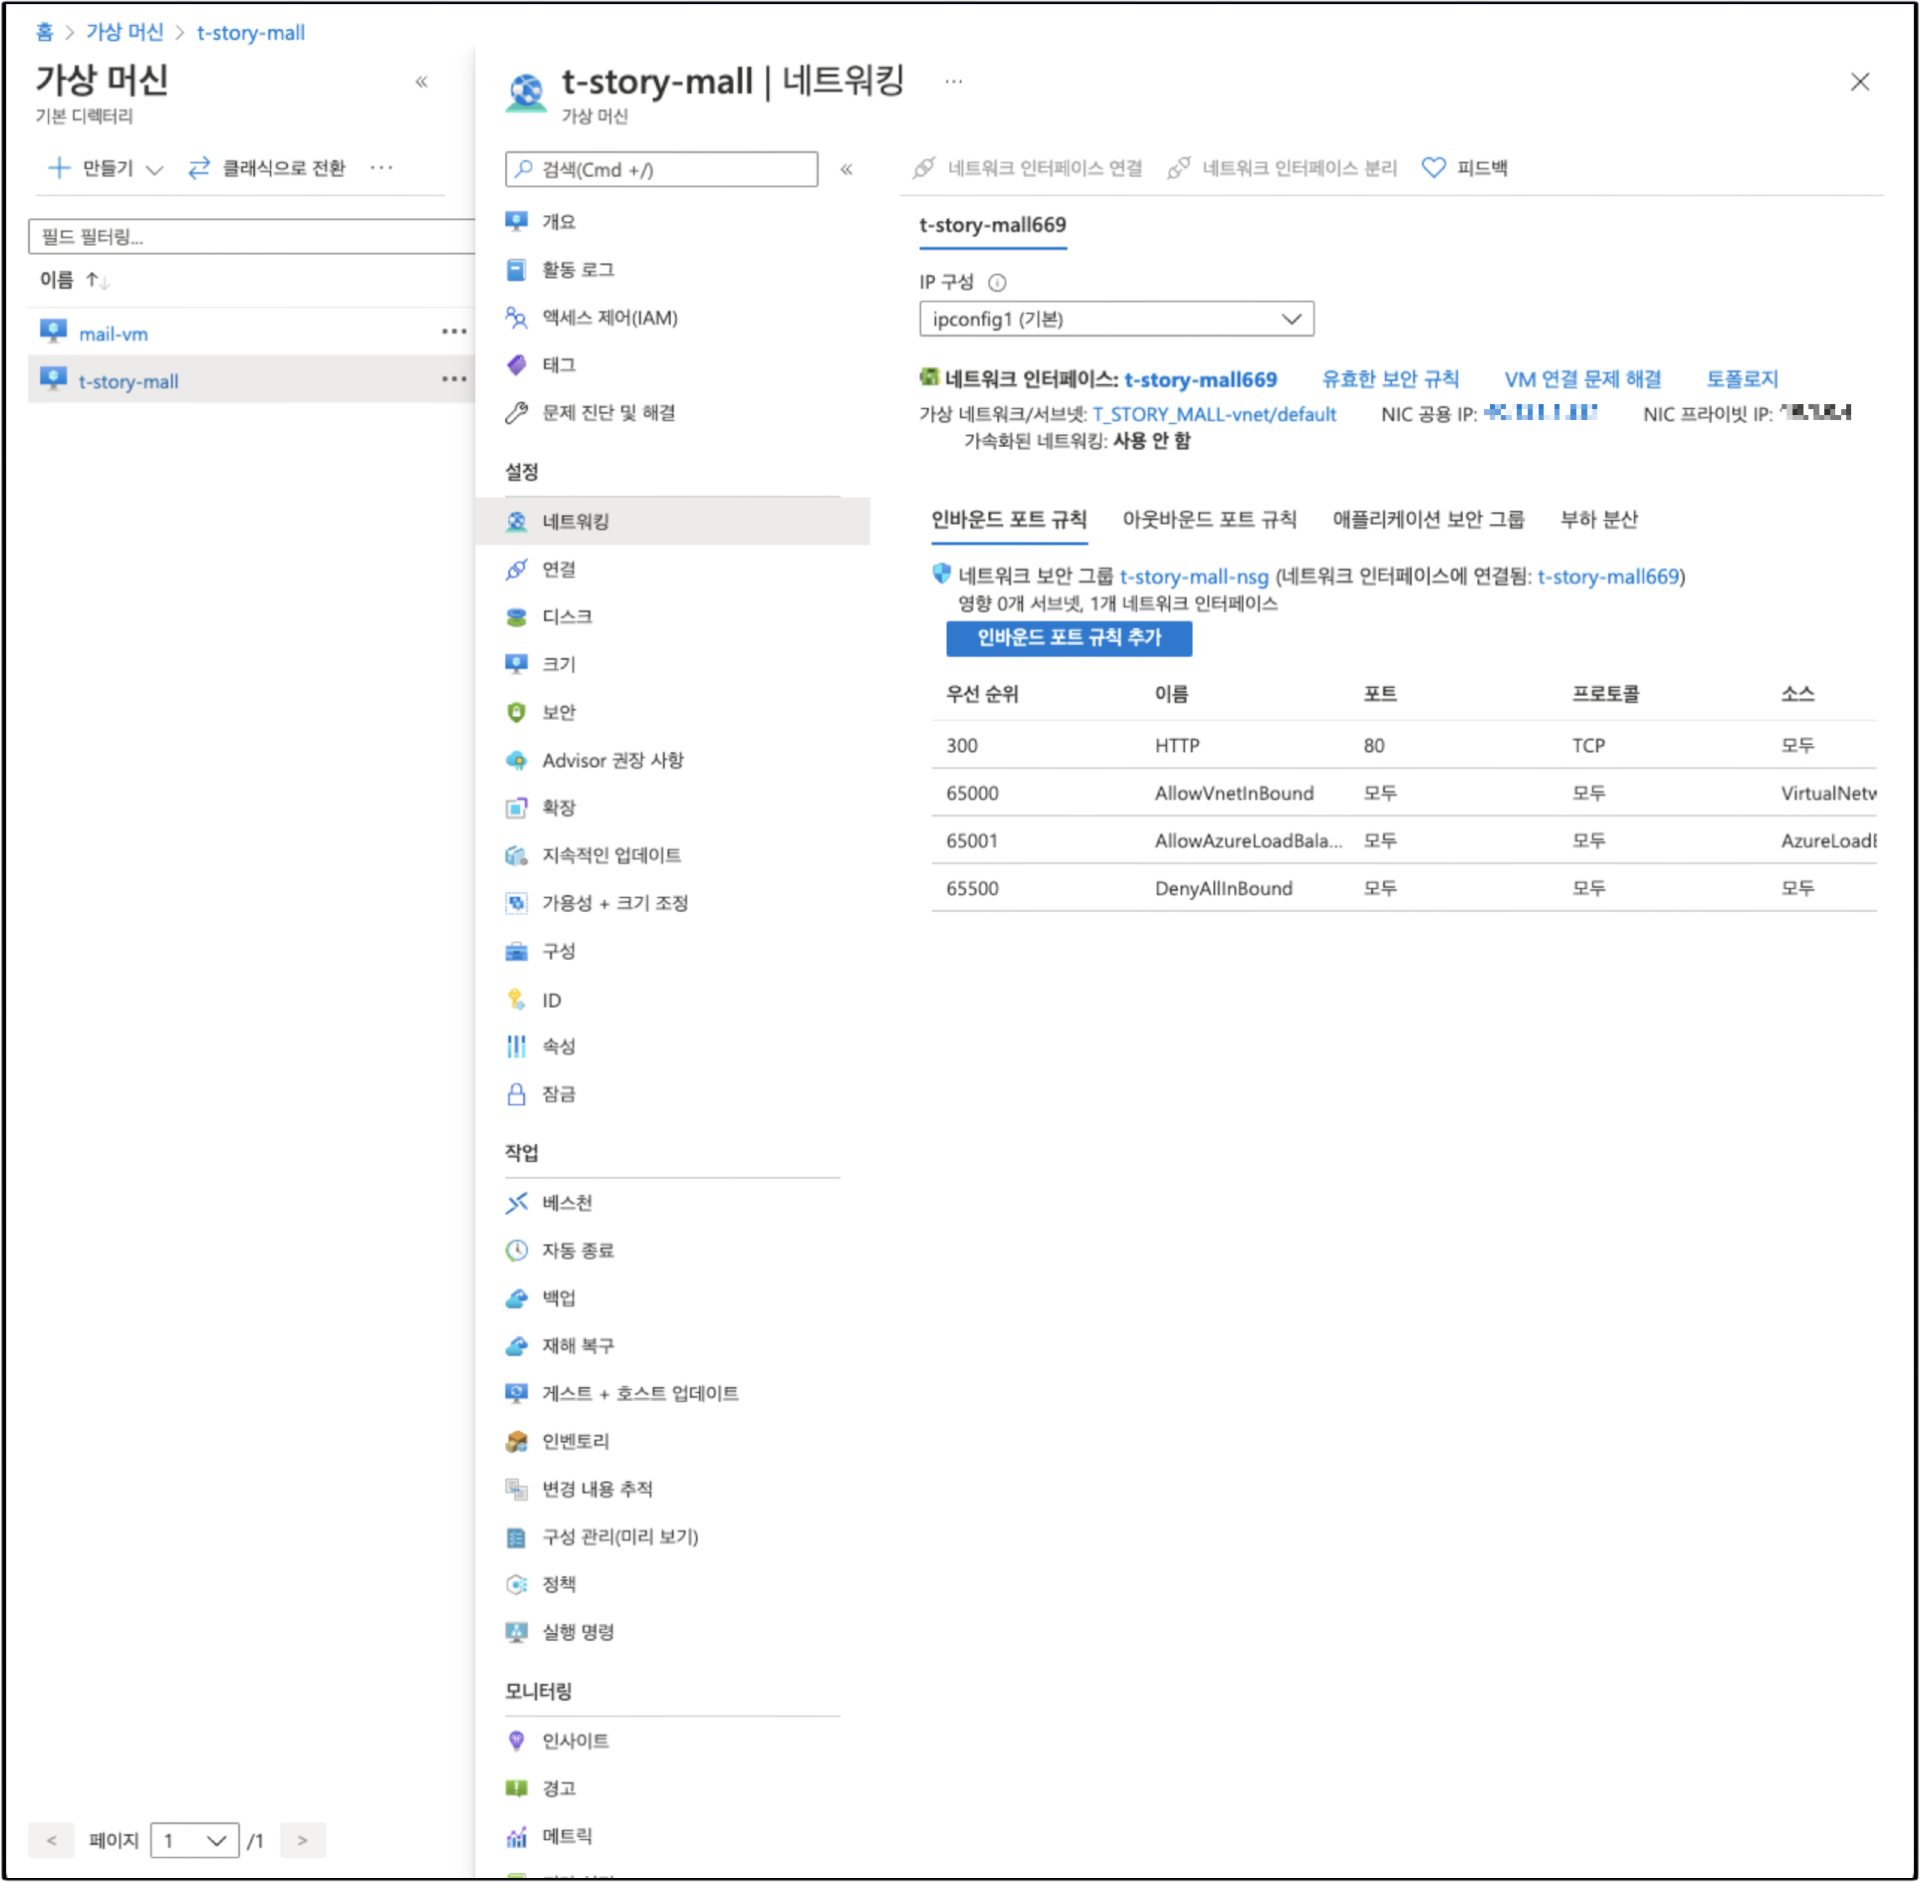Click the Bastion (베스천) icon in sidebar
Viewport: 1920px width, 1882px height.
tap(516, 1203)
